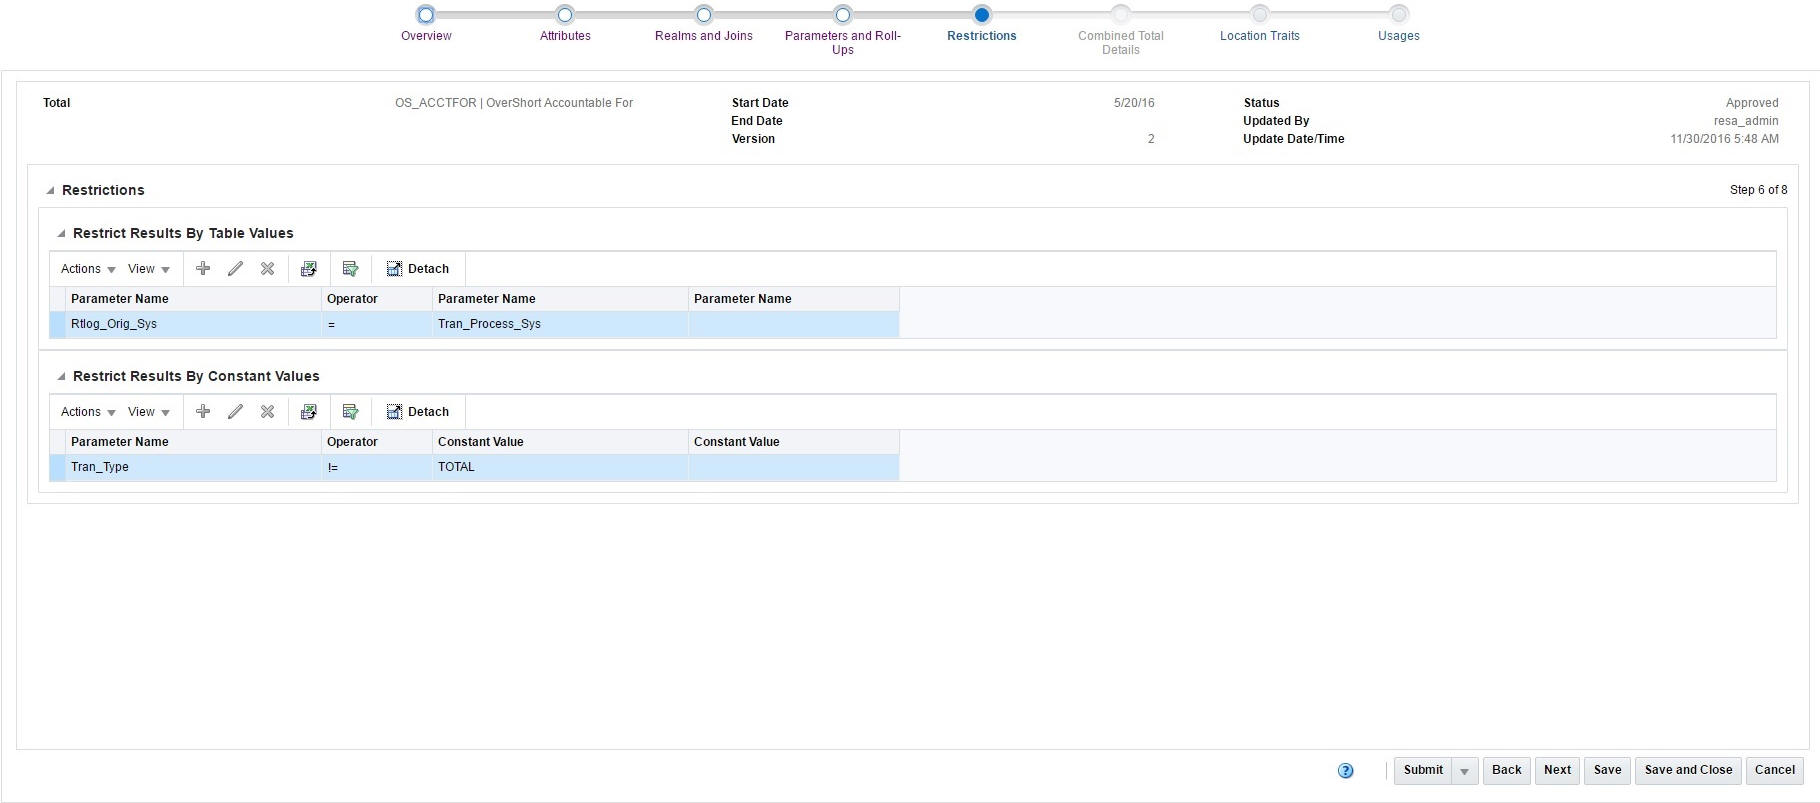
Task: Delete X icon in Constant Values toolbar
Action: 267,411
